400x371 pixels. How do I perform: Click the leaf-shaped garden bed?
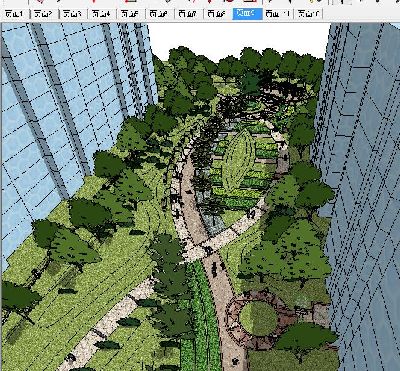pyautogui.click(x=238, y=160)
